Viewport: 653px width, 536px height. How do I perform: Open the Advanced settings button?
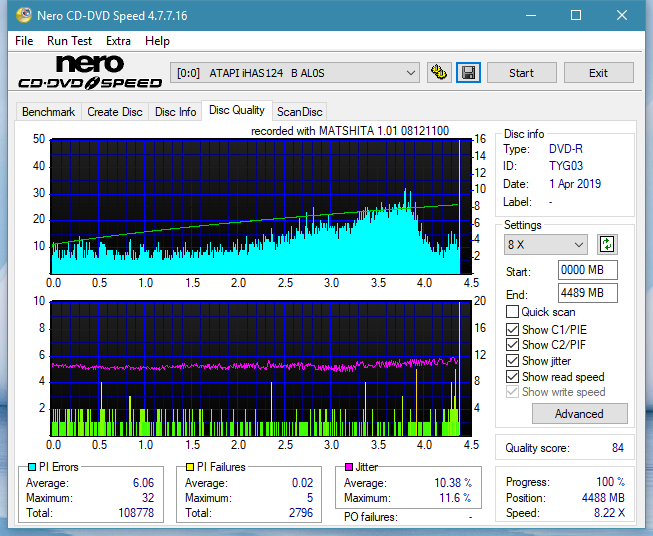(x=579, y=414)
